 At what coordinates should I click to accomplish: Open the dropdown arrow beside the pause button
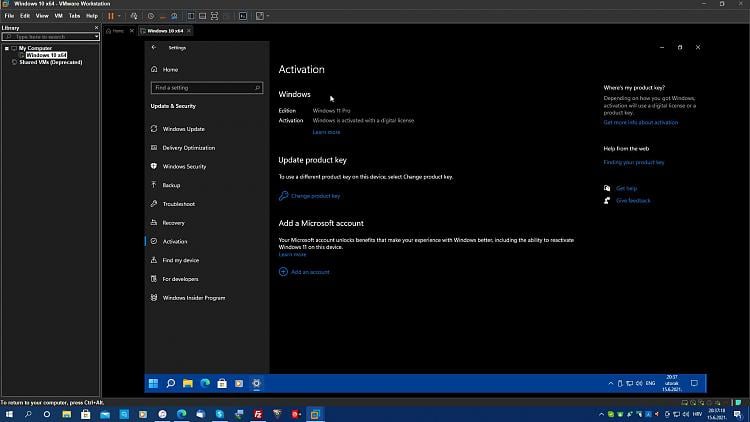119,16
